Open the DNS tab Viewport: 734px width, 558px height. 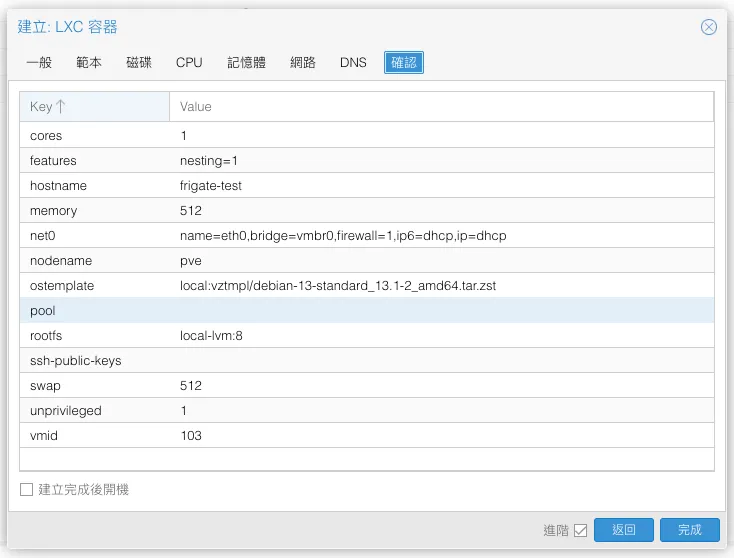[x=353, y=63]
